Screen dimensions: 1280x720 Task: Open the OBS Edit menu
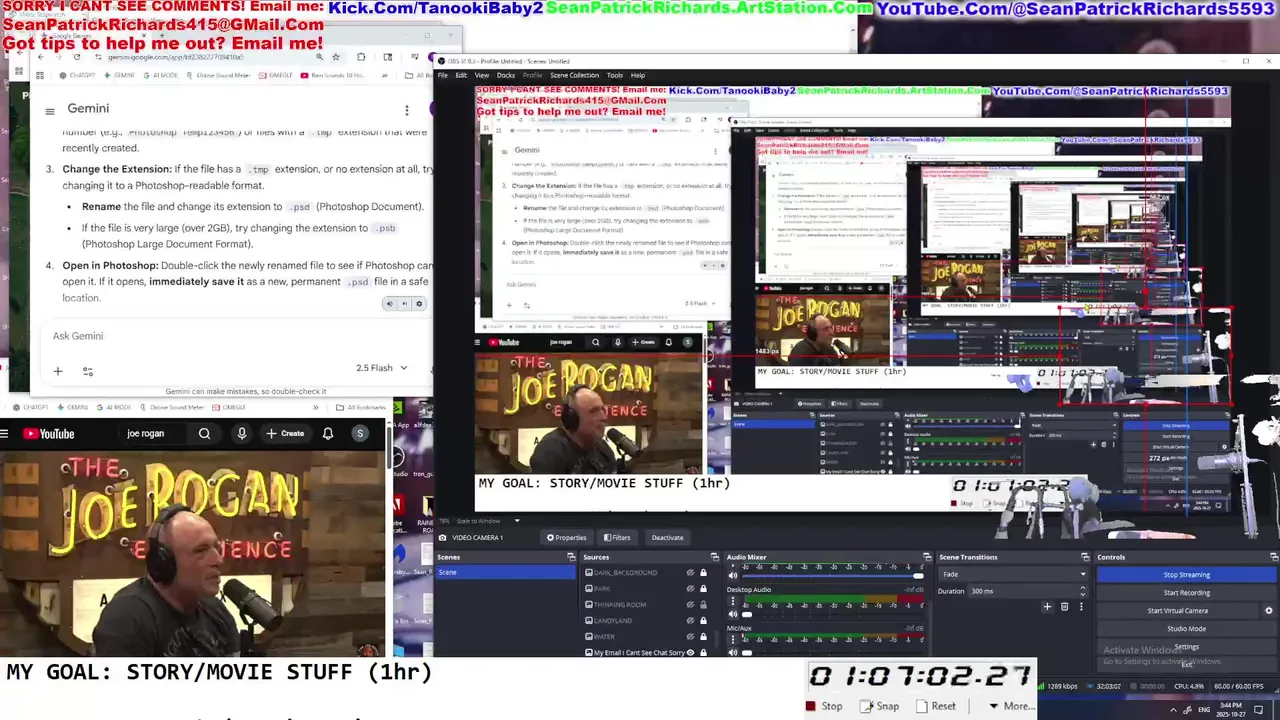click(x=461, y=75)
